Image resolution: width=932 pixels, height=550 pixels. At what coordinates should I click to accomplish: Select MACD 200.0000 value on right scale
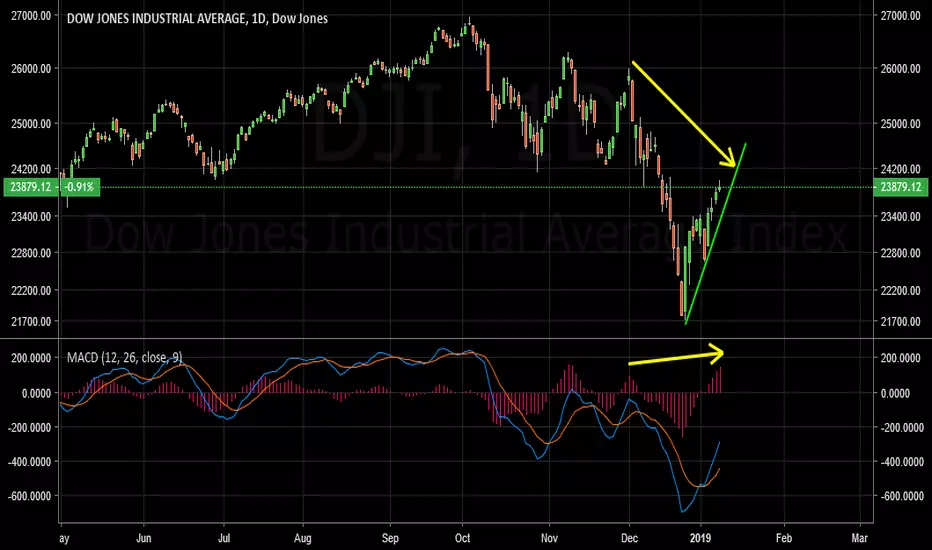coord(900,357)
